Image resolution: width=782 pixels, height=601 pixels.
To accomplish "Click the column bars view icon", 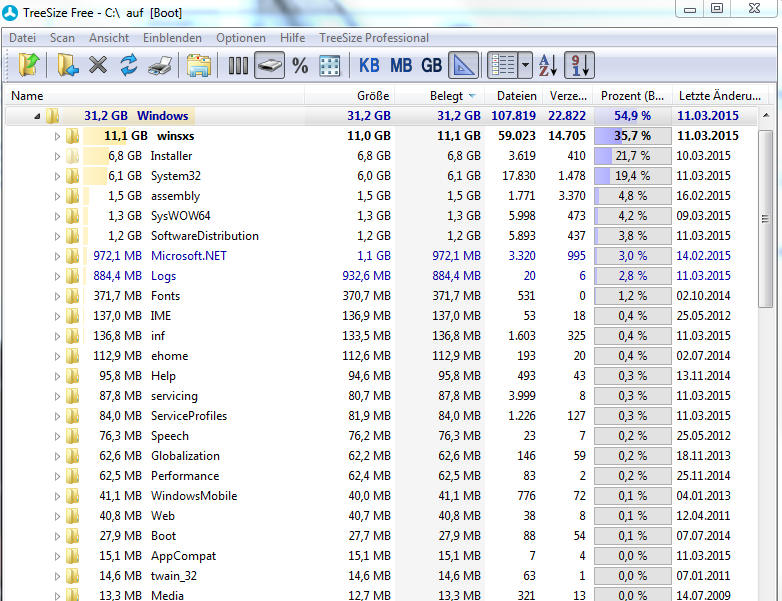I will (x=238, y=65).
